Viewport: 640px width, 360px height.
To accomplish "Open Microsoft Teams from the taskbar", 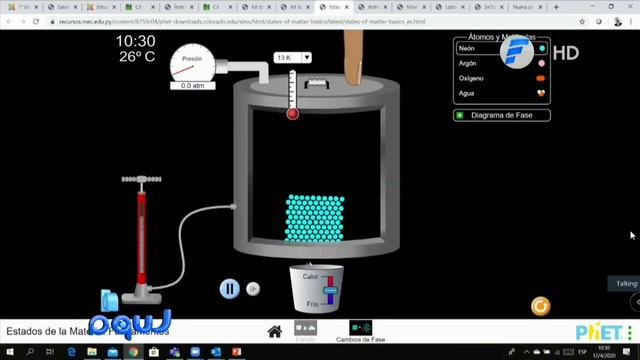I will pyautogui.click(x=175, y=351).
